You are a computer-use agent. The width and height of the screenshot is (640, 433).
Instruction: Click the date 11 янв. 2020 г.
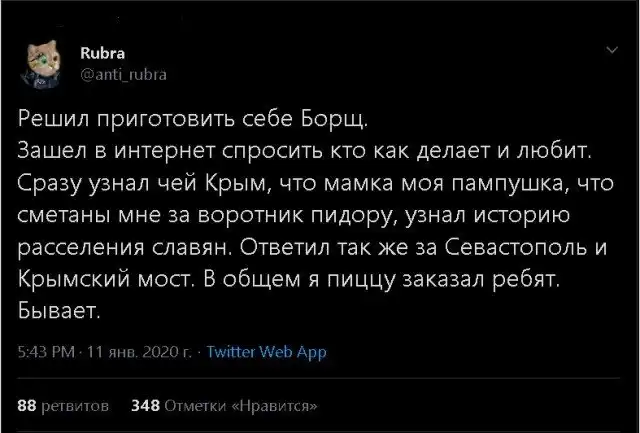135,352
